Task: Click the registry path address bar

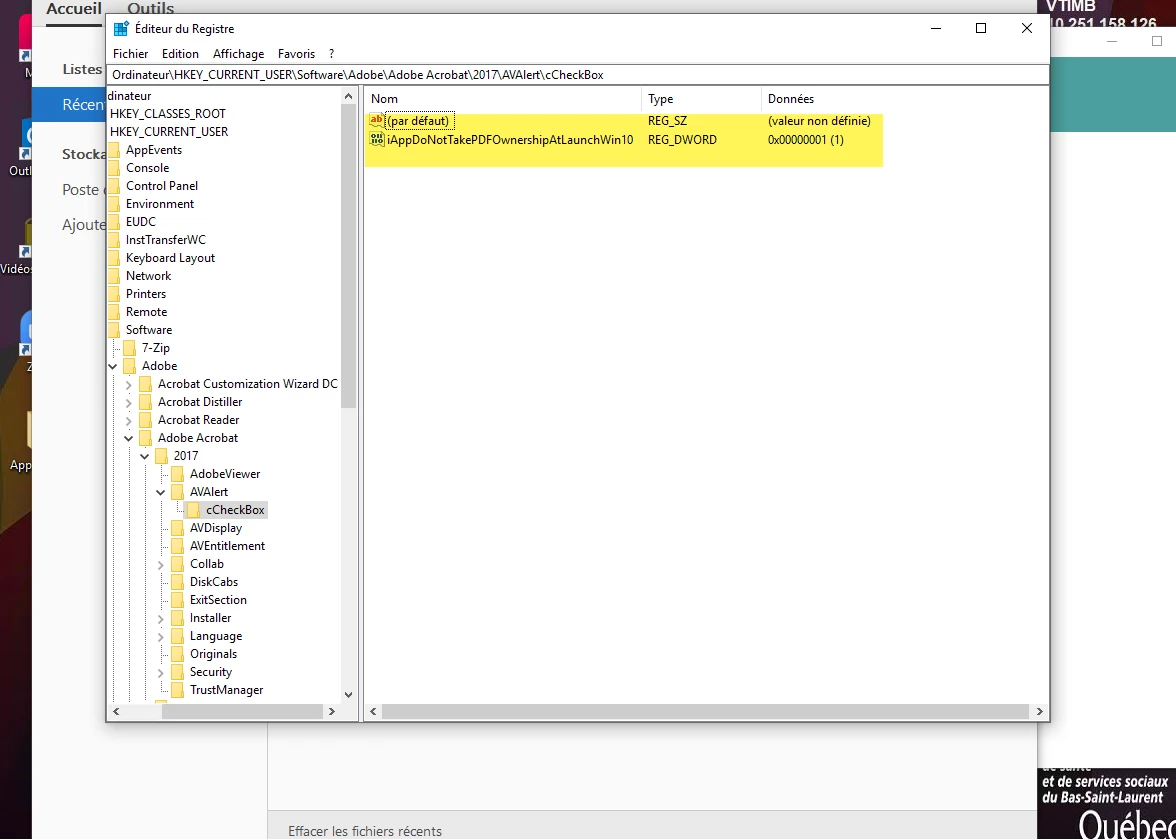Action: coord(578,75)
